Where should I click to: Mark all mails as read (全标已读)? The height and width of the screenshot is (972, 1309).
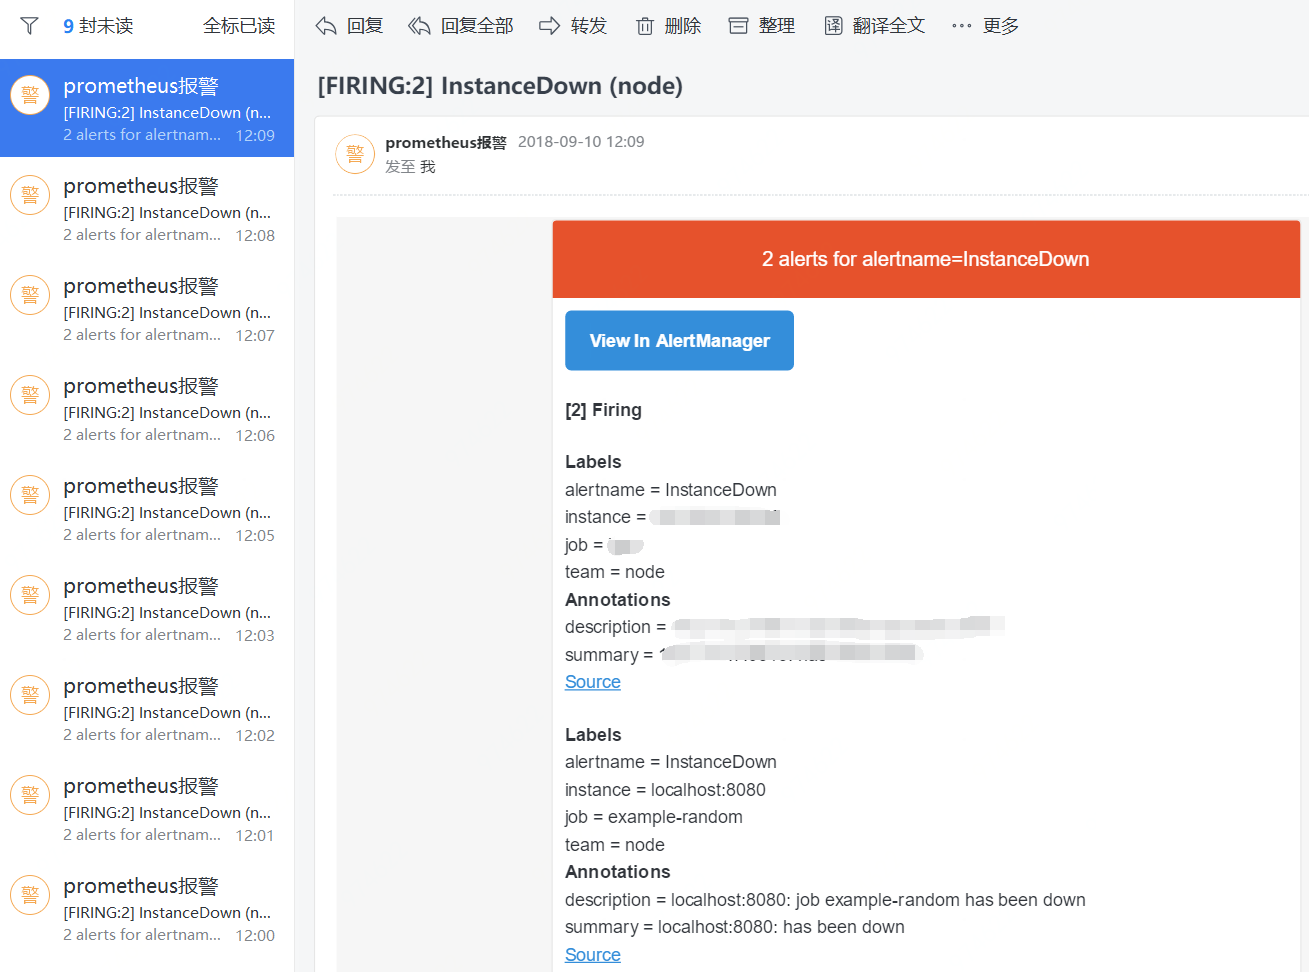pos(239,26)
